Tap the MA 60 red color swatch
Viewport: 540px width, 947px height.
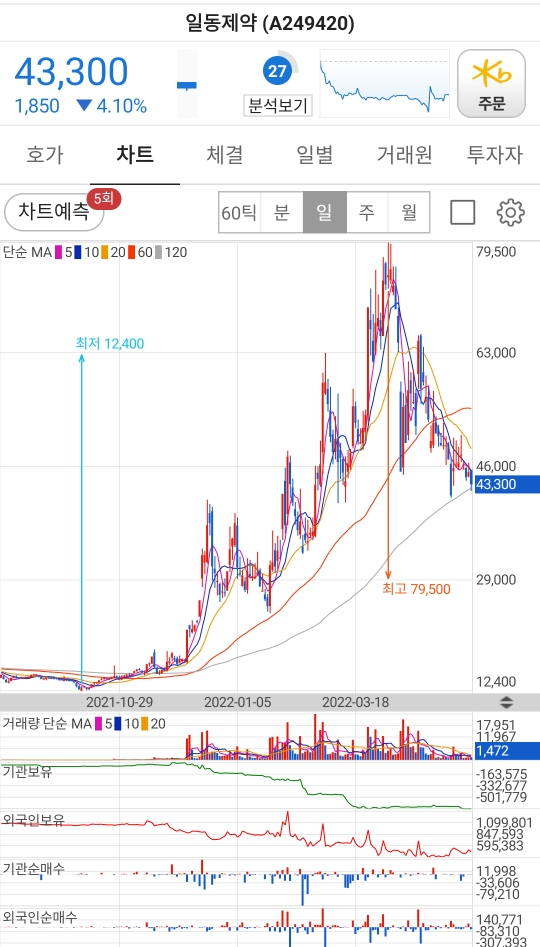coord(131,252)
